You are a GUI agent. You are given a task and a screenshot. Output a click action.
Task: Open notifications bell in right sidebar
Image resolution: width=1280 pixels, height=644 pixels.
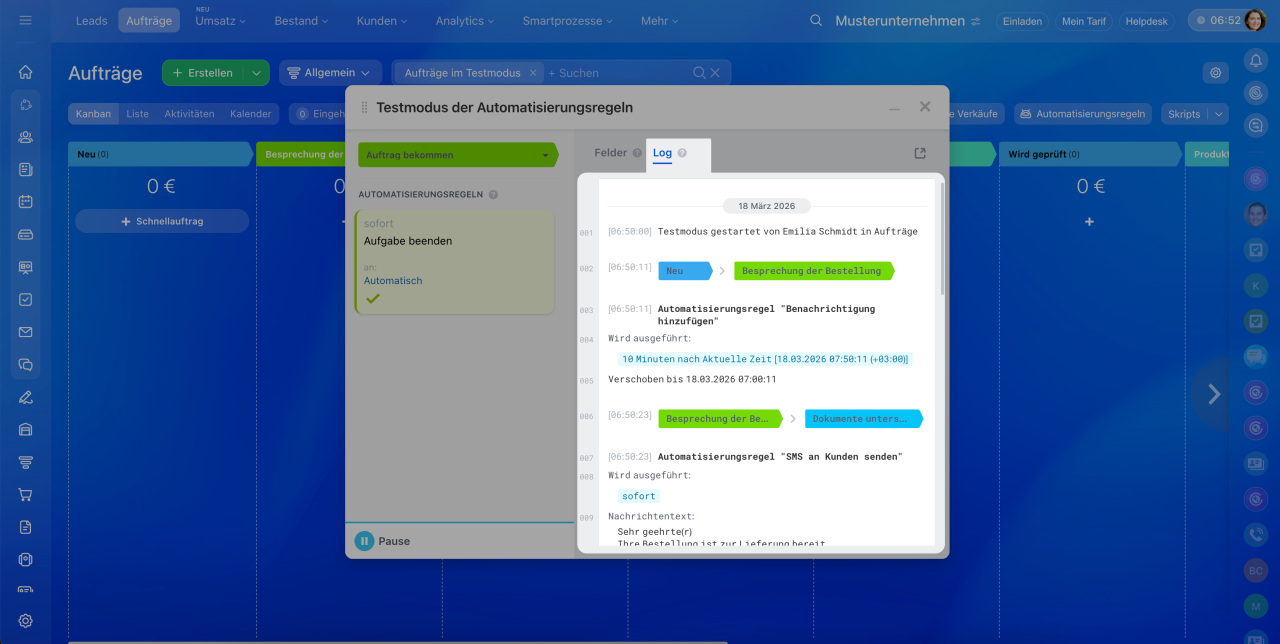1255,61
